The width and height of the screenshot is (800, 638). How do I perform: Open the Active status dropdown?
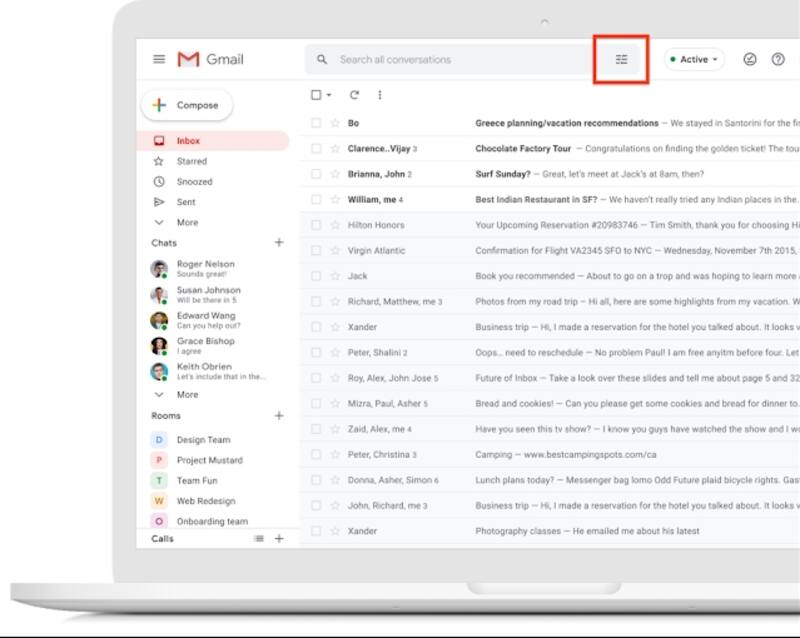tap(694, 60)
